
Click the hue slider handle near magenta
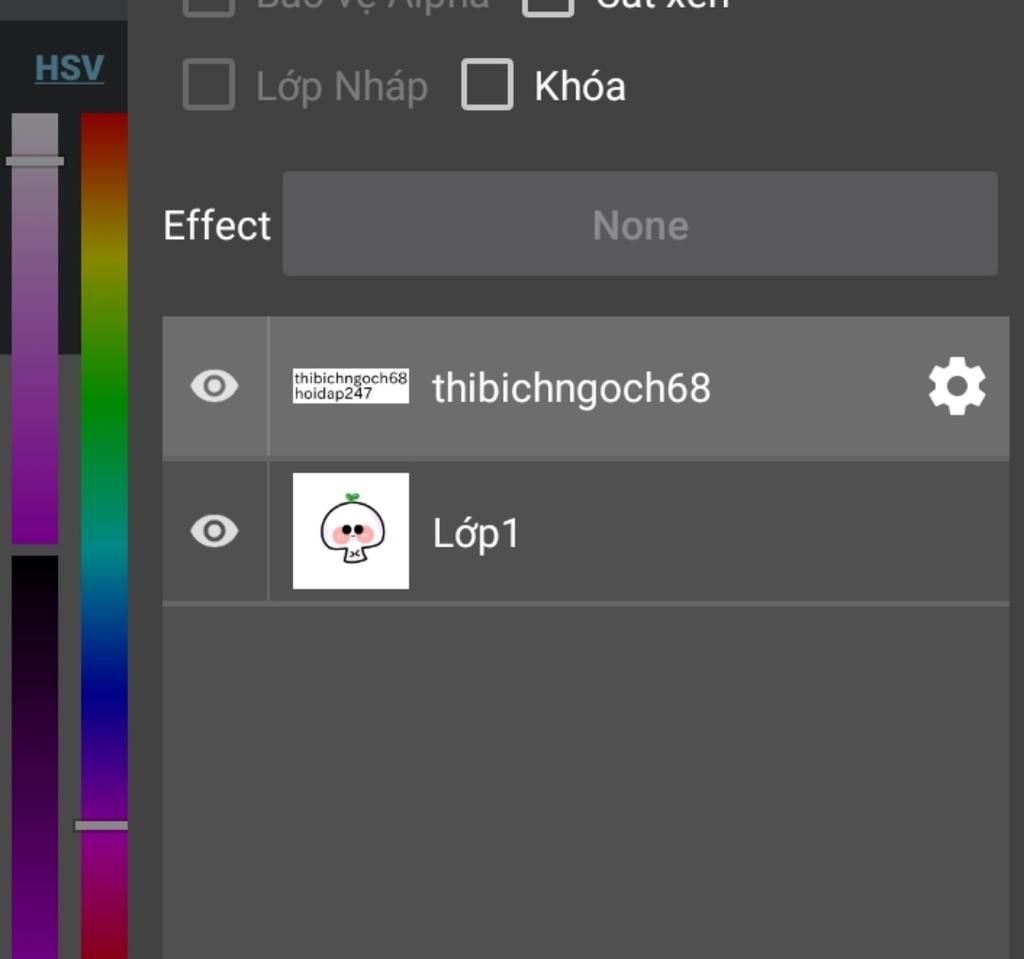tap(101, 826)
